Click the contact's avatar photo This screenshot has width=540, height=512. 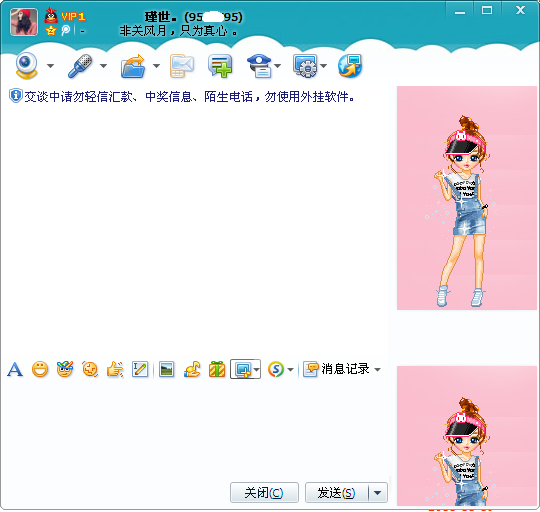(24, 22)
